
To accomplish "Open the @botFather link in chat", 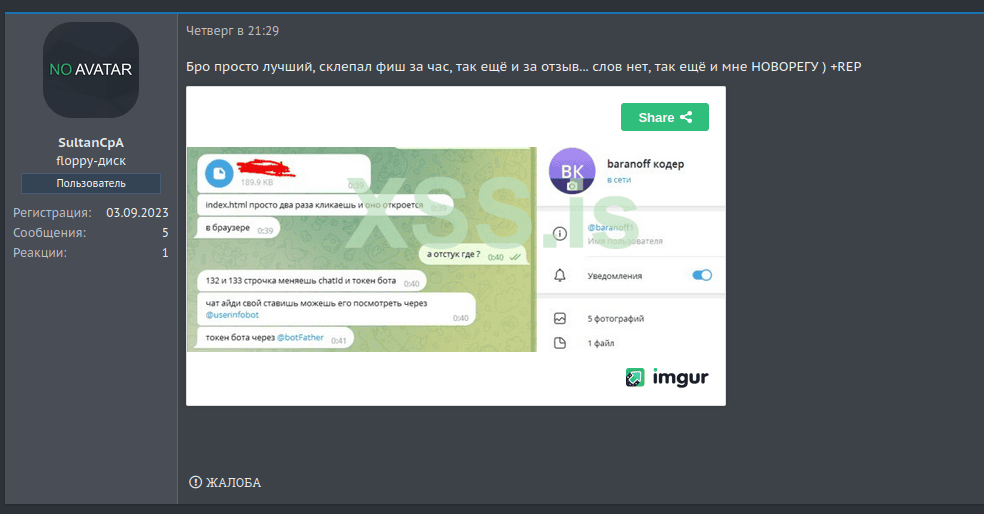I will point(300,338).
